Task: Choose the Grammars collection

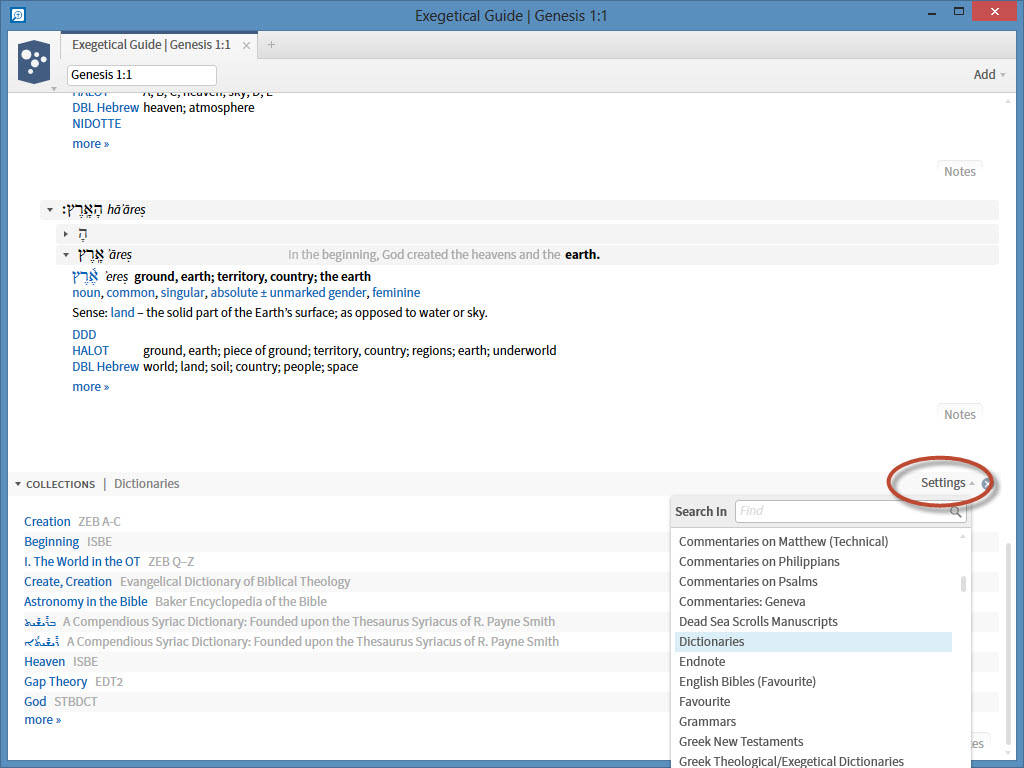Action: 707,722
